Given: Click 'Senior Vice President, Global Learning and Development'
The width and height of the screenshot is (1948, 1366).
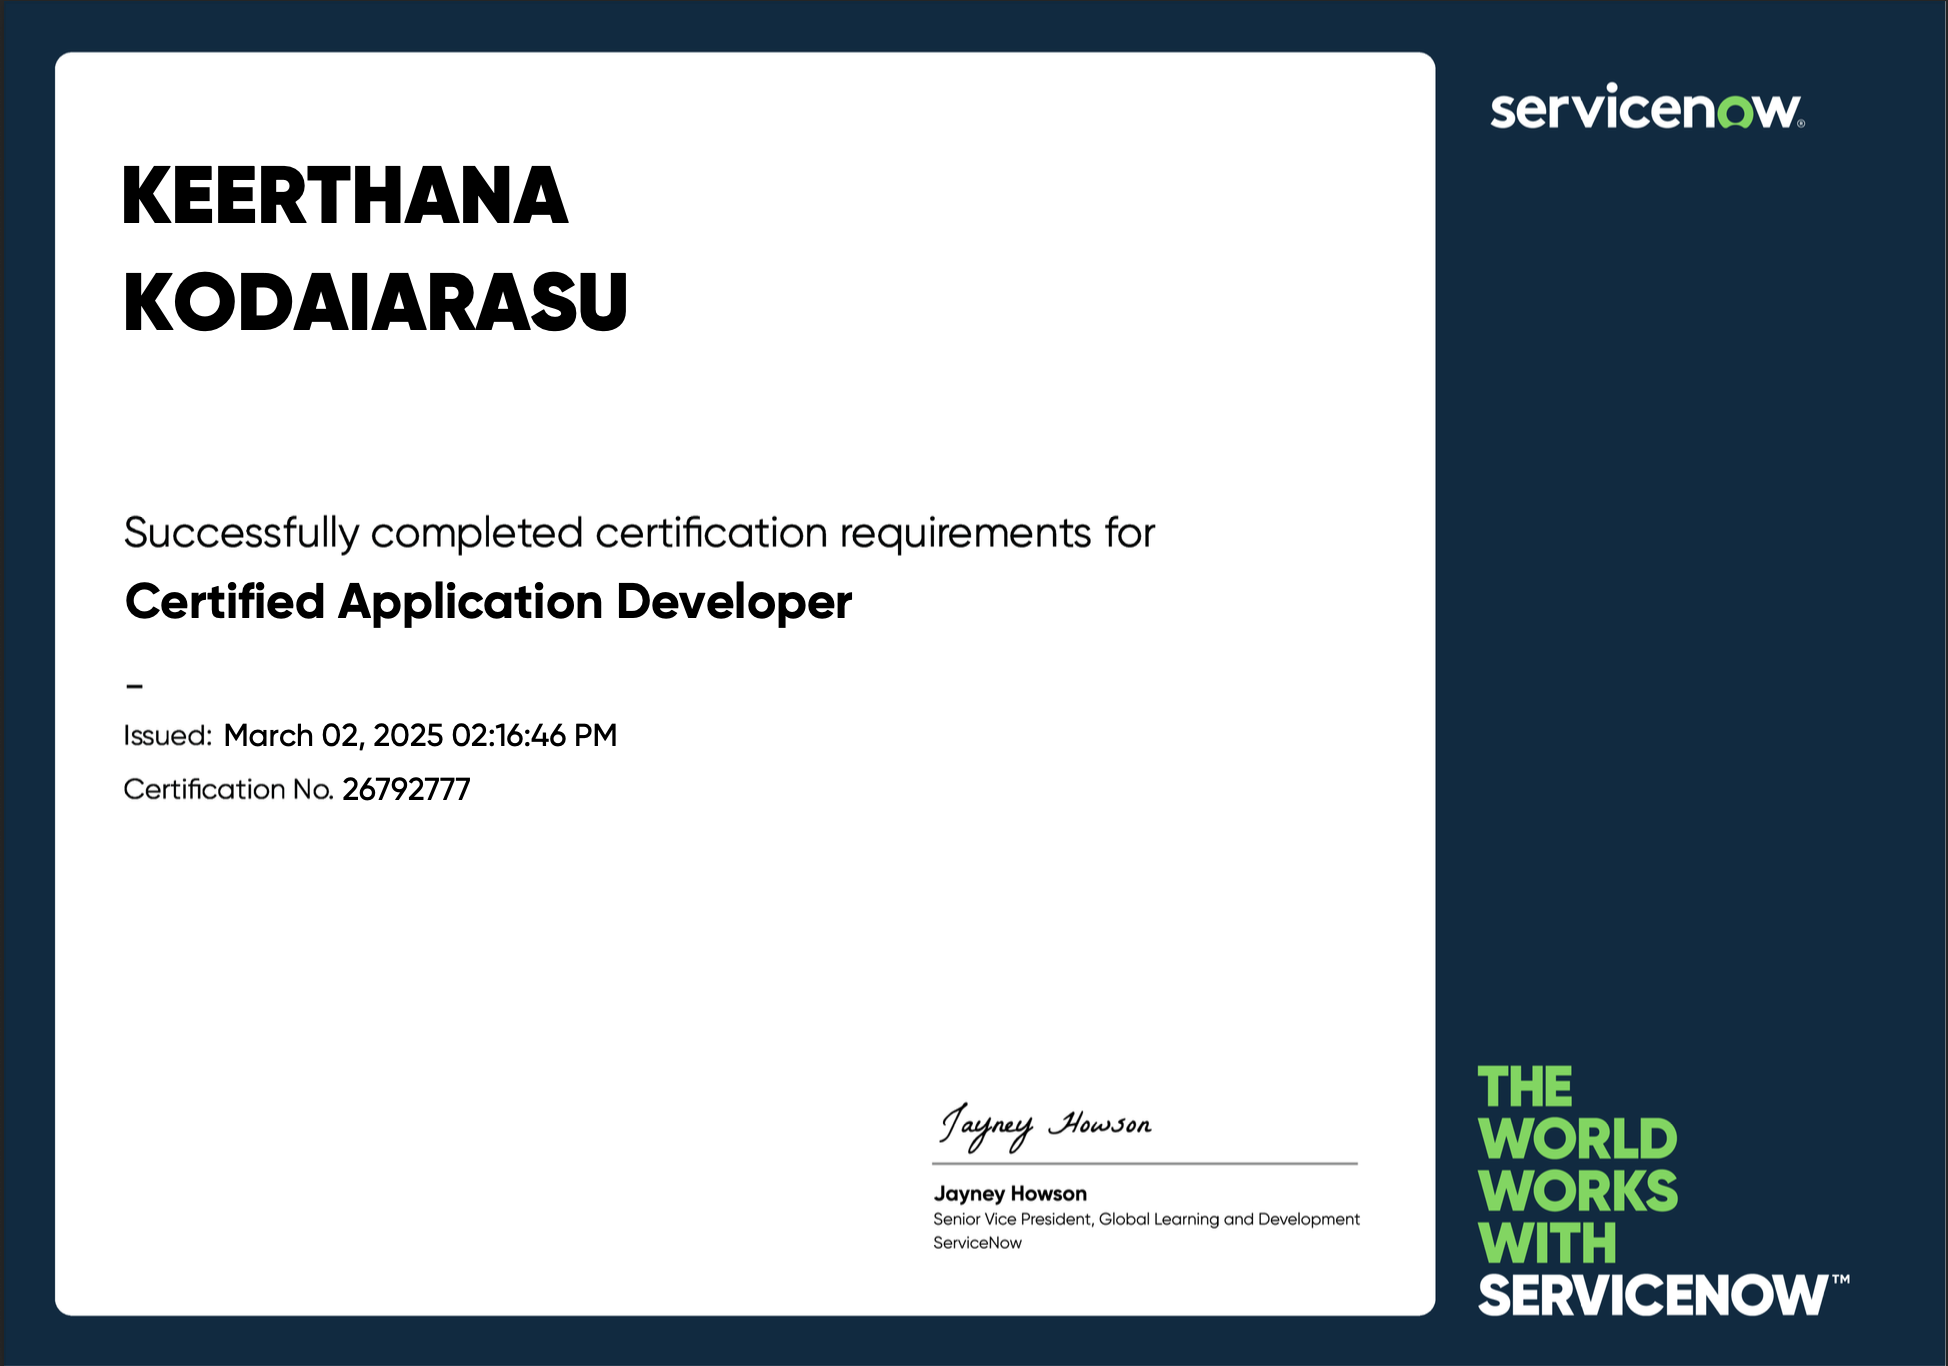Looking at the screenshot, I should 1146,1219.
